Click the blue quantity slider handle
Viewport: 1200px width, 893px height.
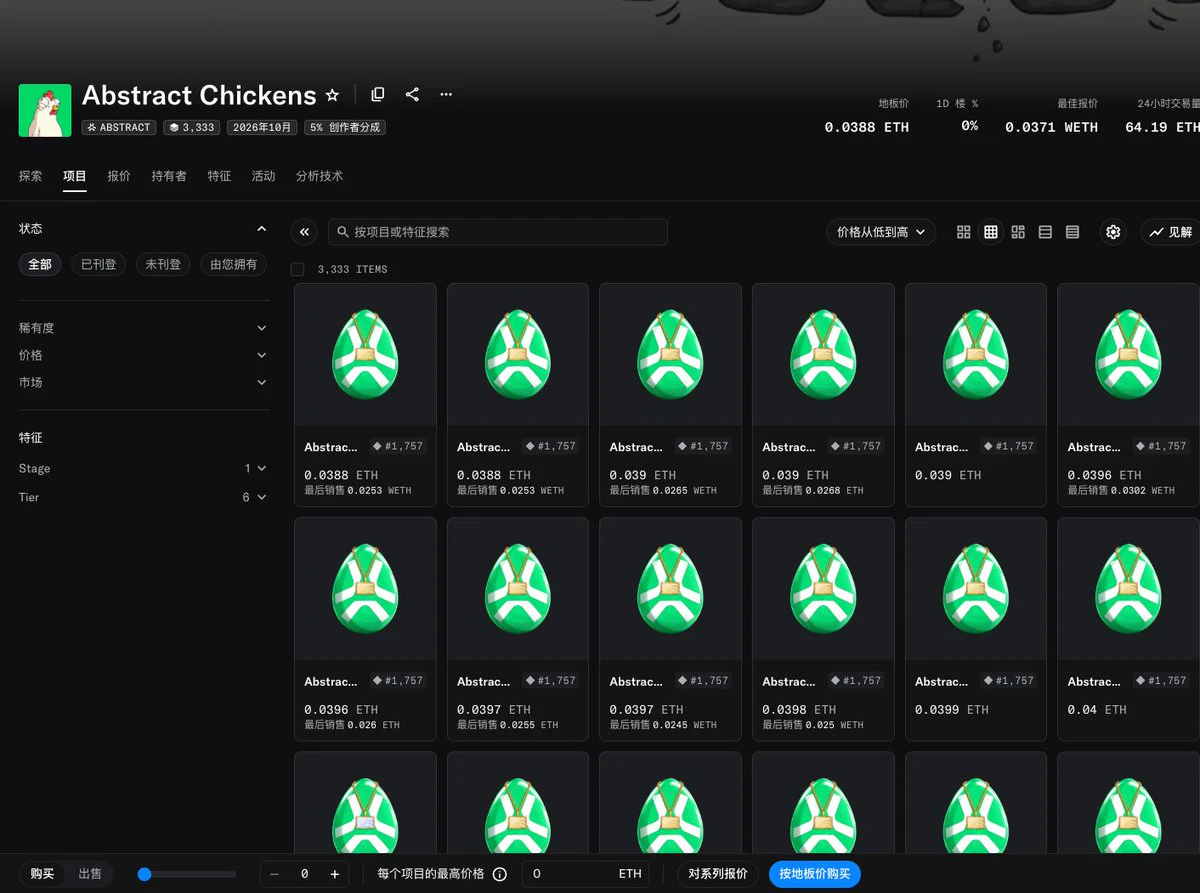point(145,874)
